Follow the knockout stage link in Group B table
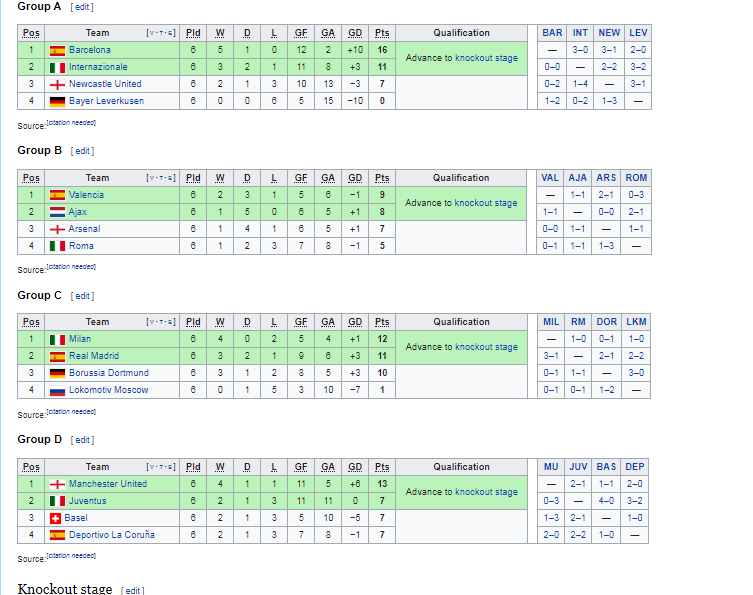Screen dimensions: 753x595 (x=486, y=203)
